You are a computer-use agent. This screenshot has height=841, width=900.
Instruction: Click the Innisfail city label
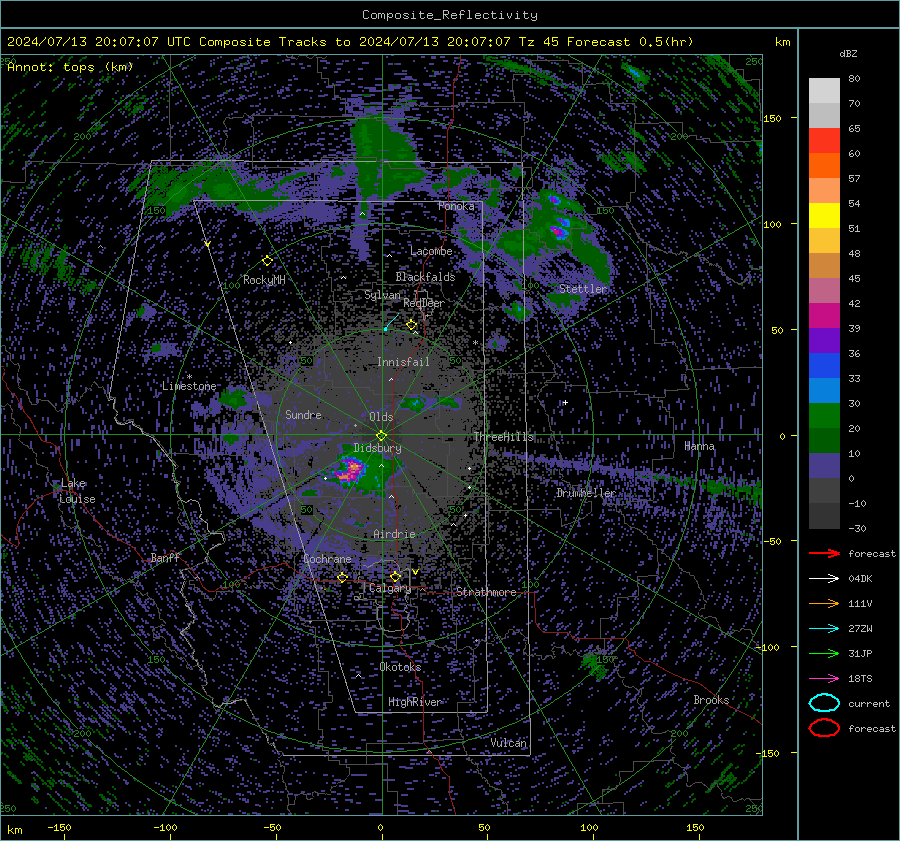pyautogui.click(x=403, y=362)
